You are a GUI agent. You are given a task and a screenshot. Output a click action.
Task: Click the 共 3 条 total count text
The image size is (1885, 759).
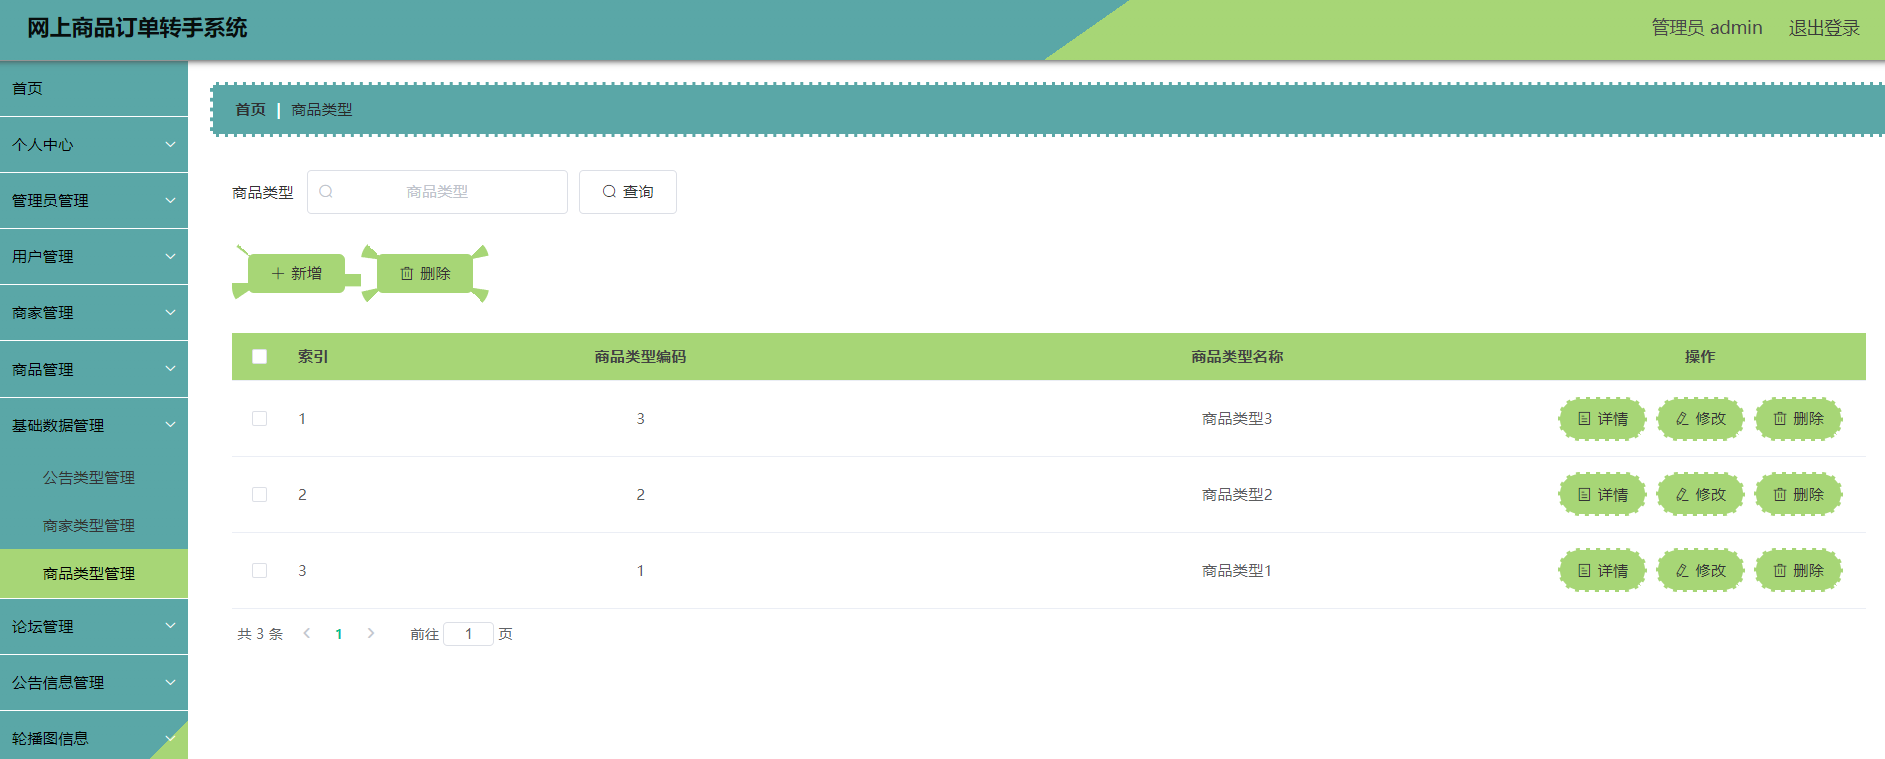click(260, 634)
